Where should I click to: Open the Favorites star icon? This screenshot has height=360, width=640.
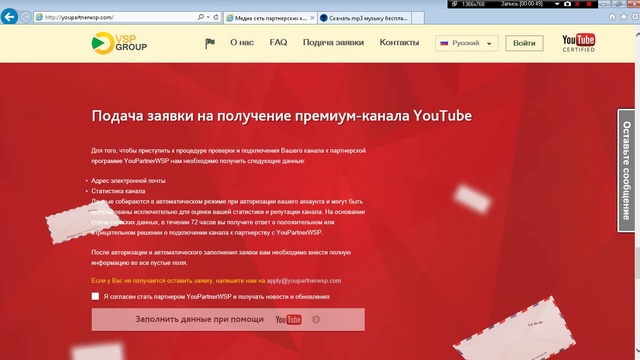[624, 17]
